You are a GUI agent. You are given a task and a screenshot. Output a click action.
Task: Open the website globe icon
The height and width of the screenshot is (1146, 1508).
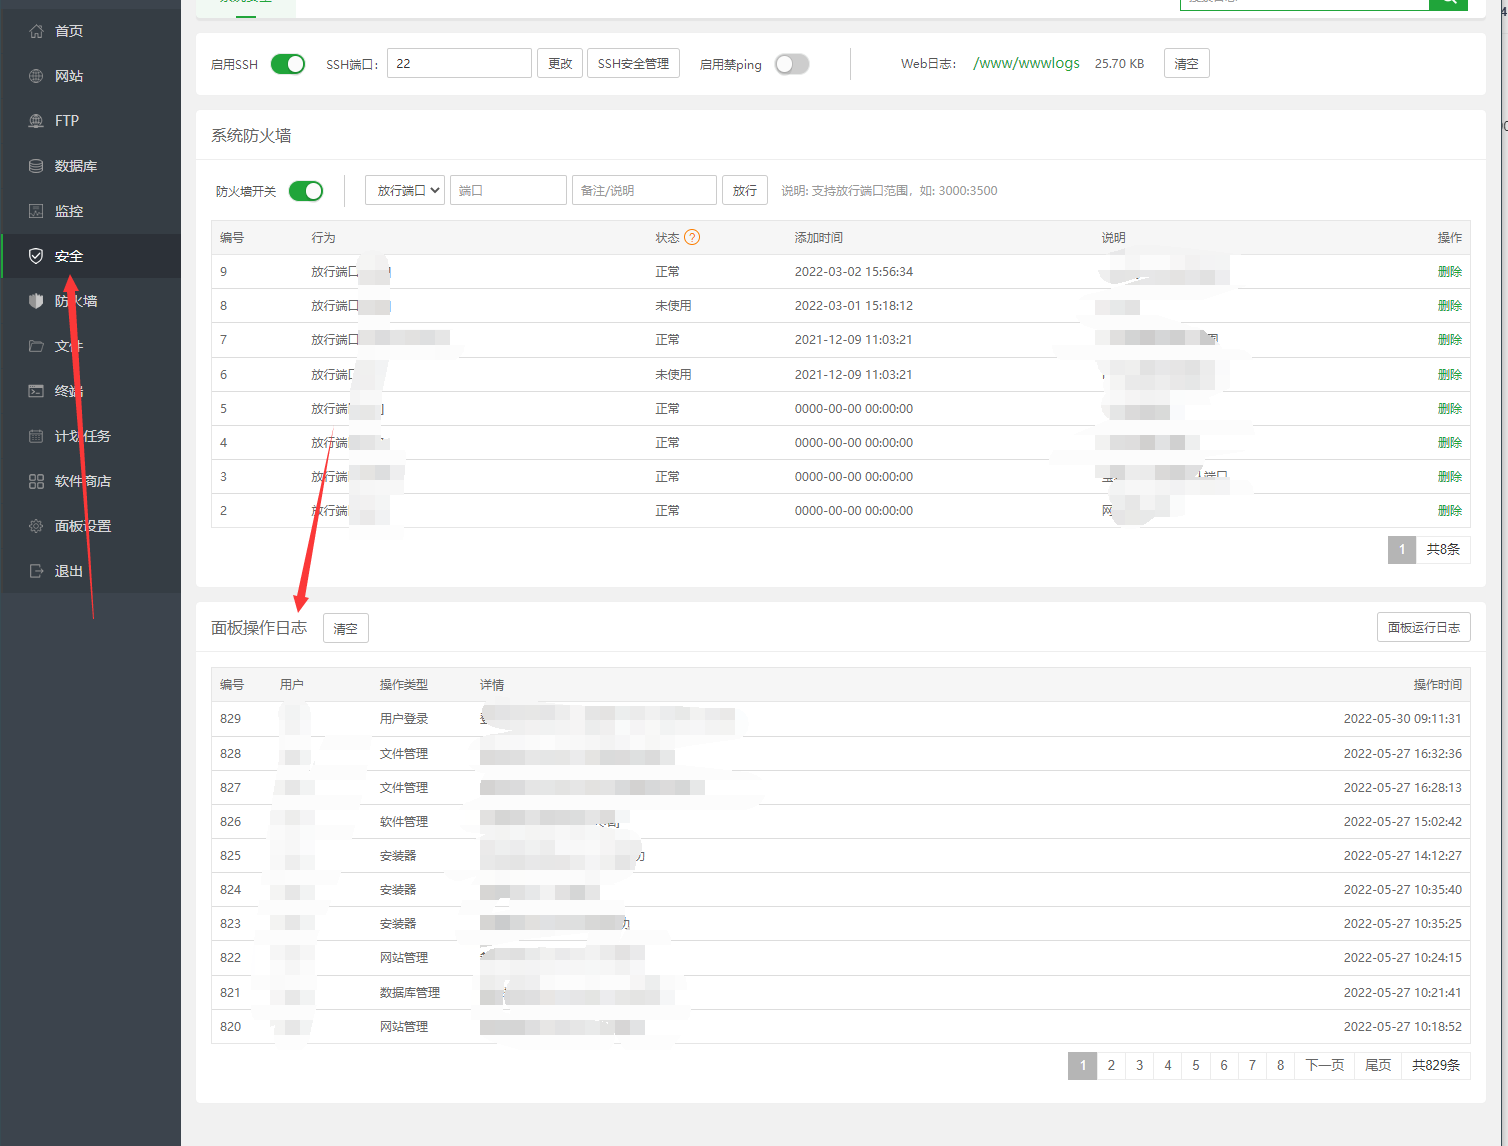tap(36, 76)
